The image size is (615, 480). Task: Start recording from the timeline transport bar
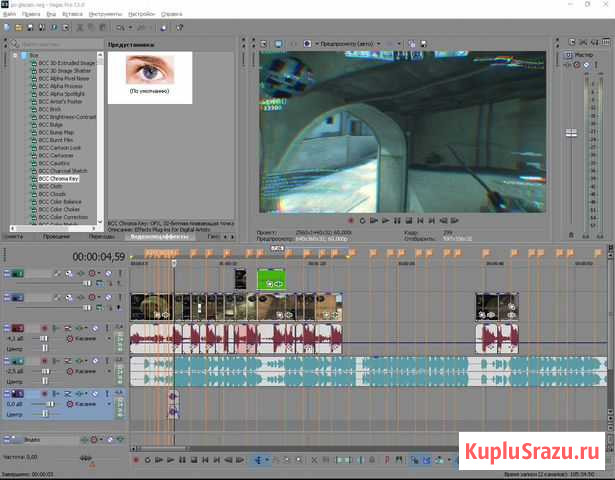pos(136,460)
